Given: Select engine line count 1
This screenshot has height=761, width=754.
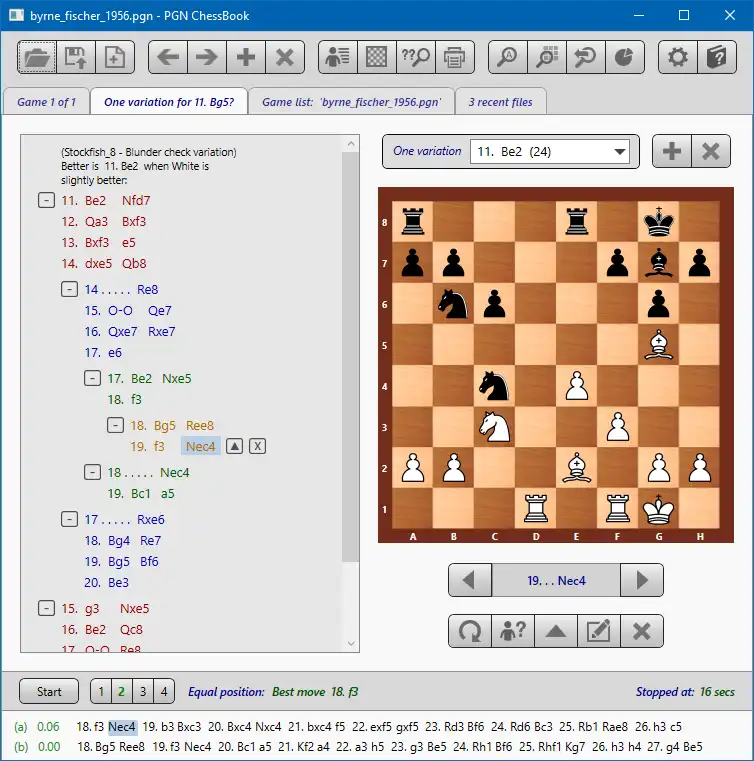Looking at the screenshot, I should point(101,691).
